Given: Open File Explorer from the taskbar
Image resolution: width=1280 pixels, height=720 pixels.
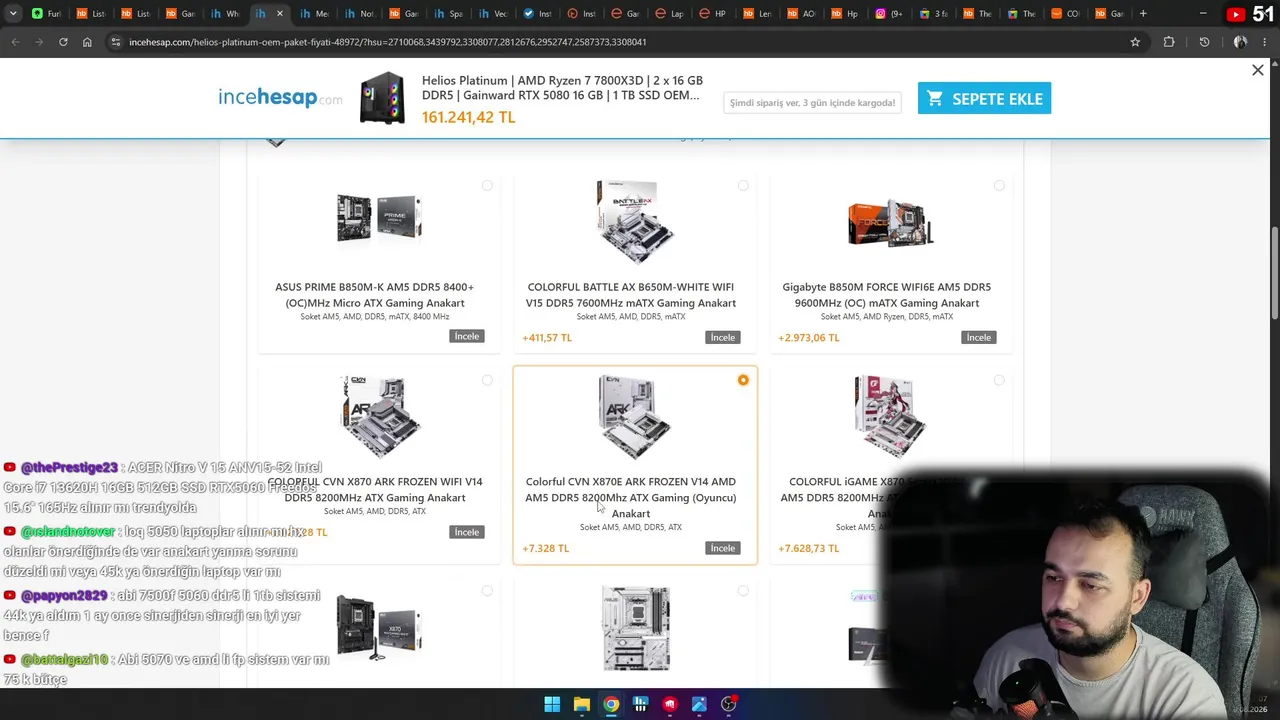Looking at the screenshot, I should pyautogui.click(x=581, y=704).
